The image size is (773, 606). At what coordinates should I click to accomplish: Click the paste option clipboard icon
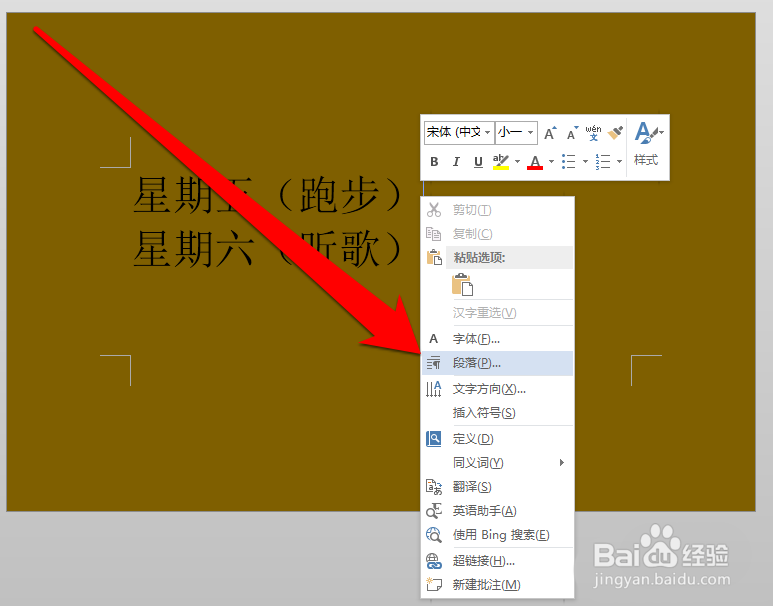tap(462, 285)
